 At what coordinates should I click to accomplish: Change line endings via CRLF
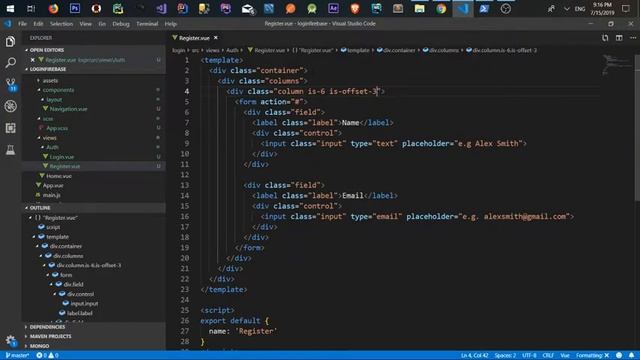[x=548, y=356]
